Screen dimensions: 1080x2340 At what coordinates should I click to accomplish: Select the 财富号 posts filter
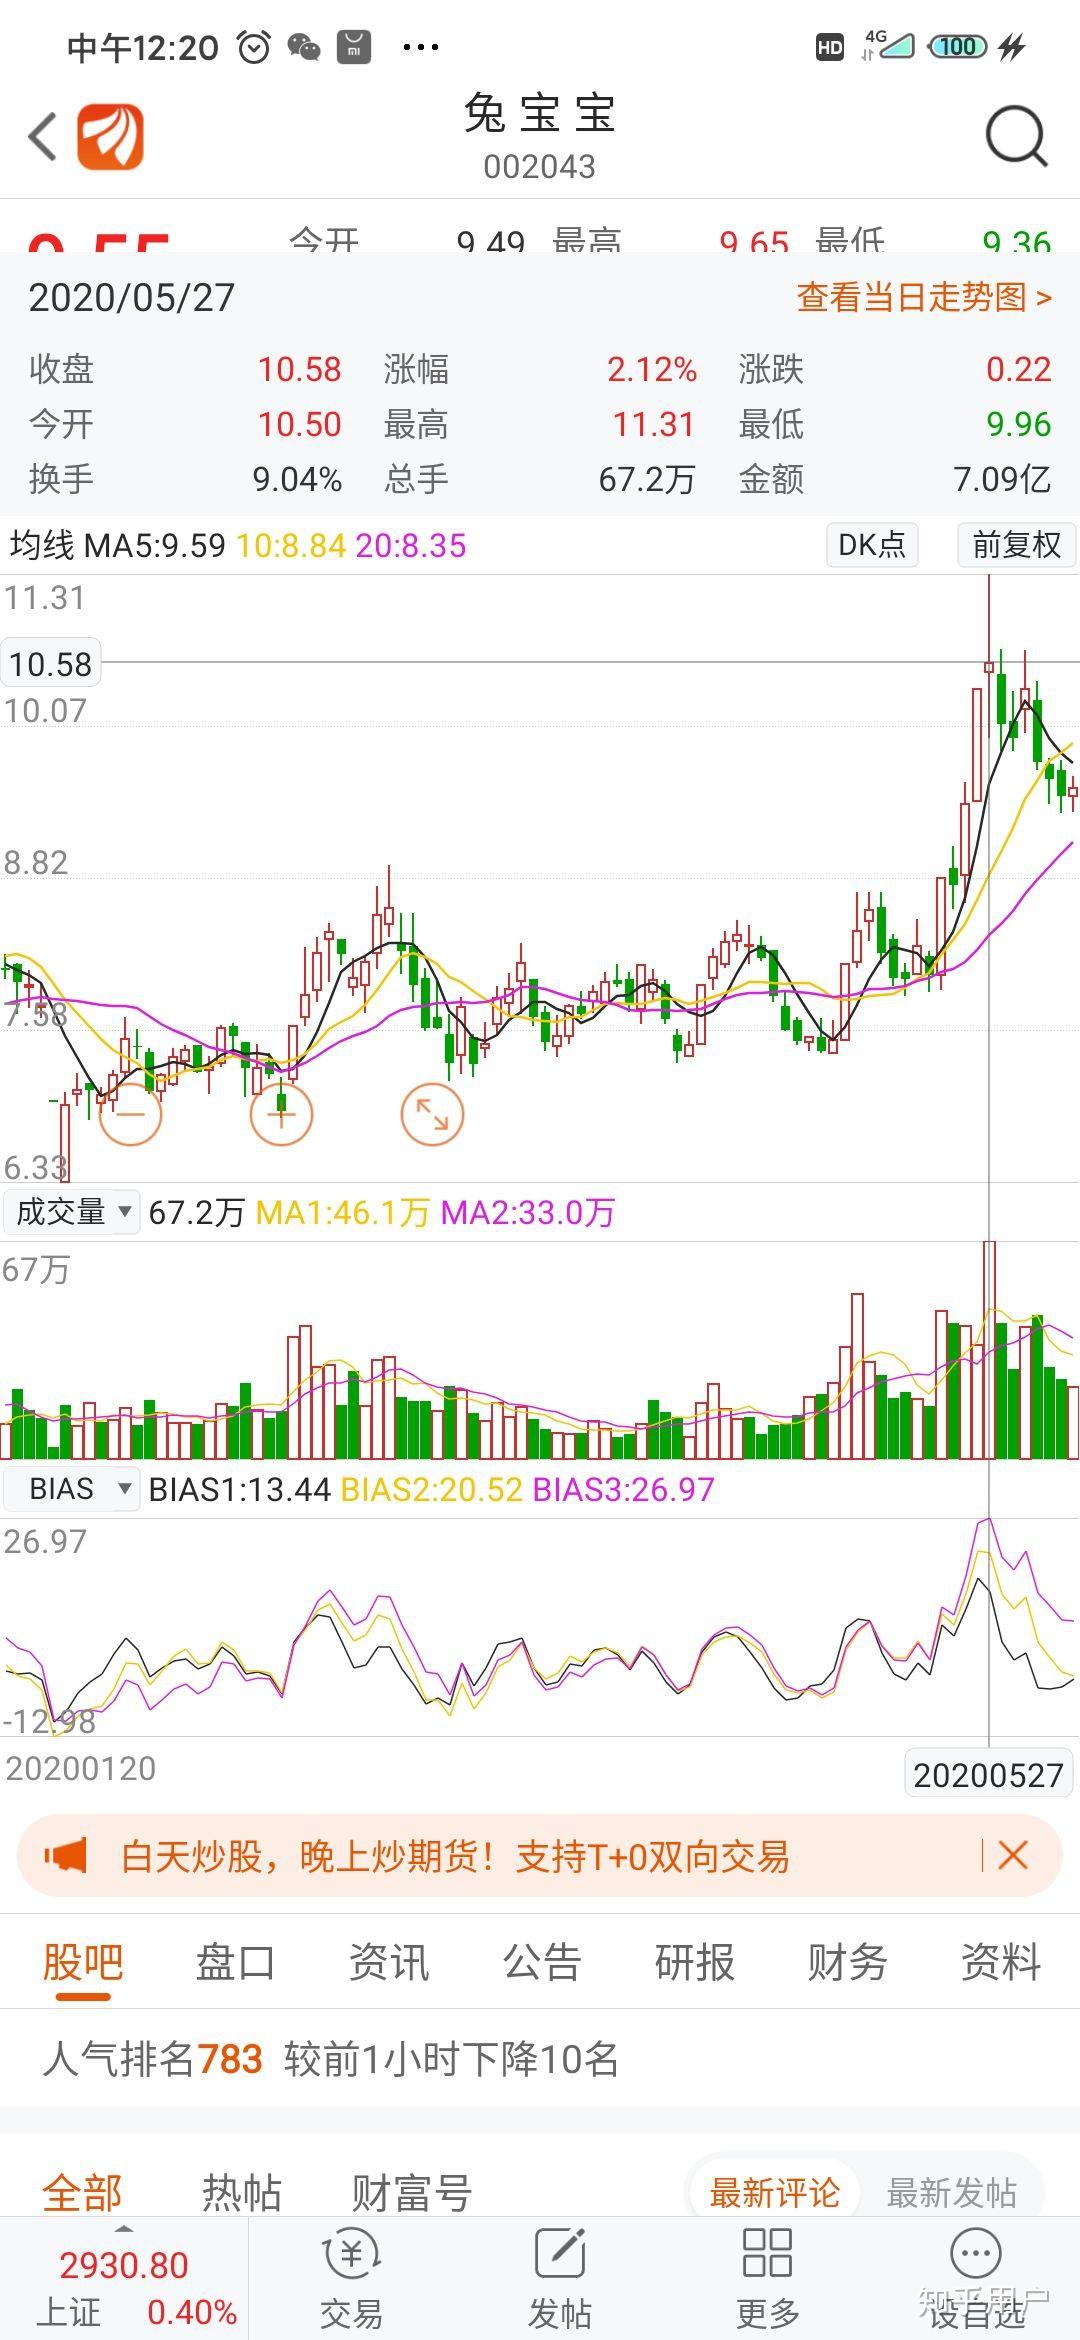click(411, 2194)
